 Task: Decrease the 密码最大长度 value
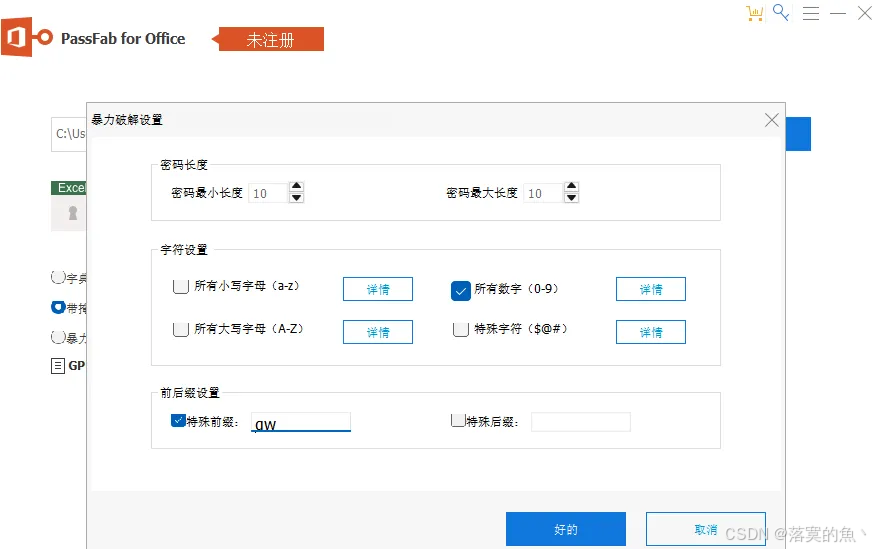(x=571, y=198)
